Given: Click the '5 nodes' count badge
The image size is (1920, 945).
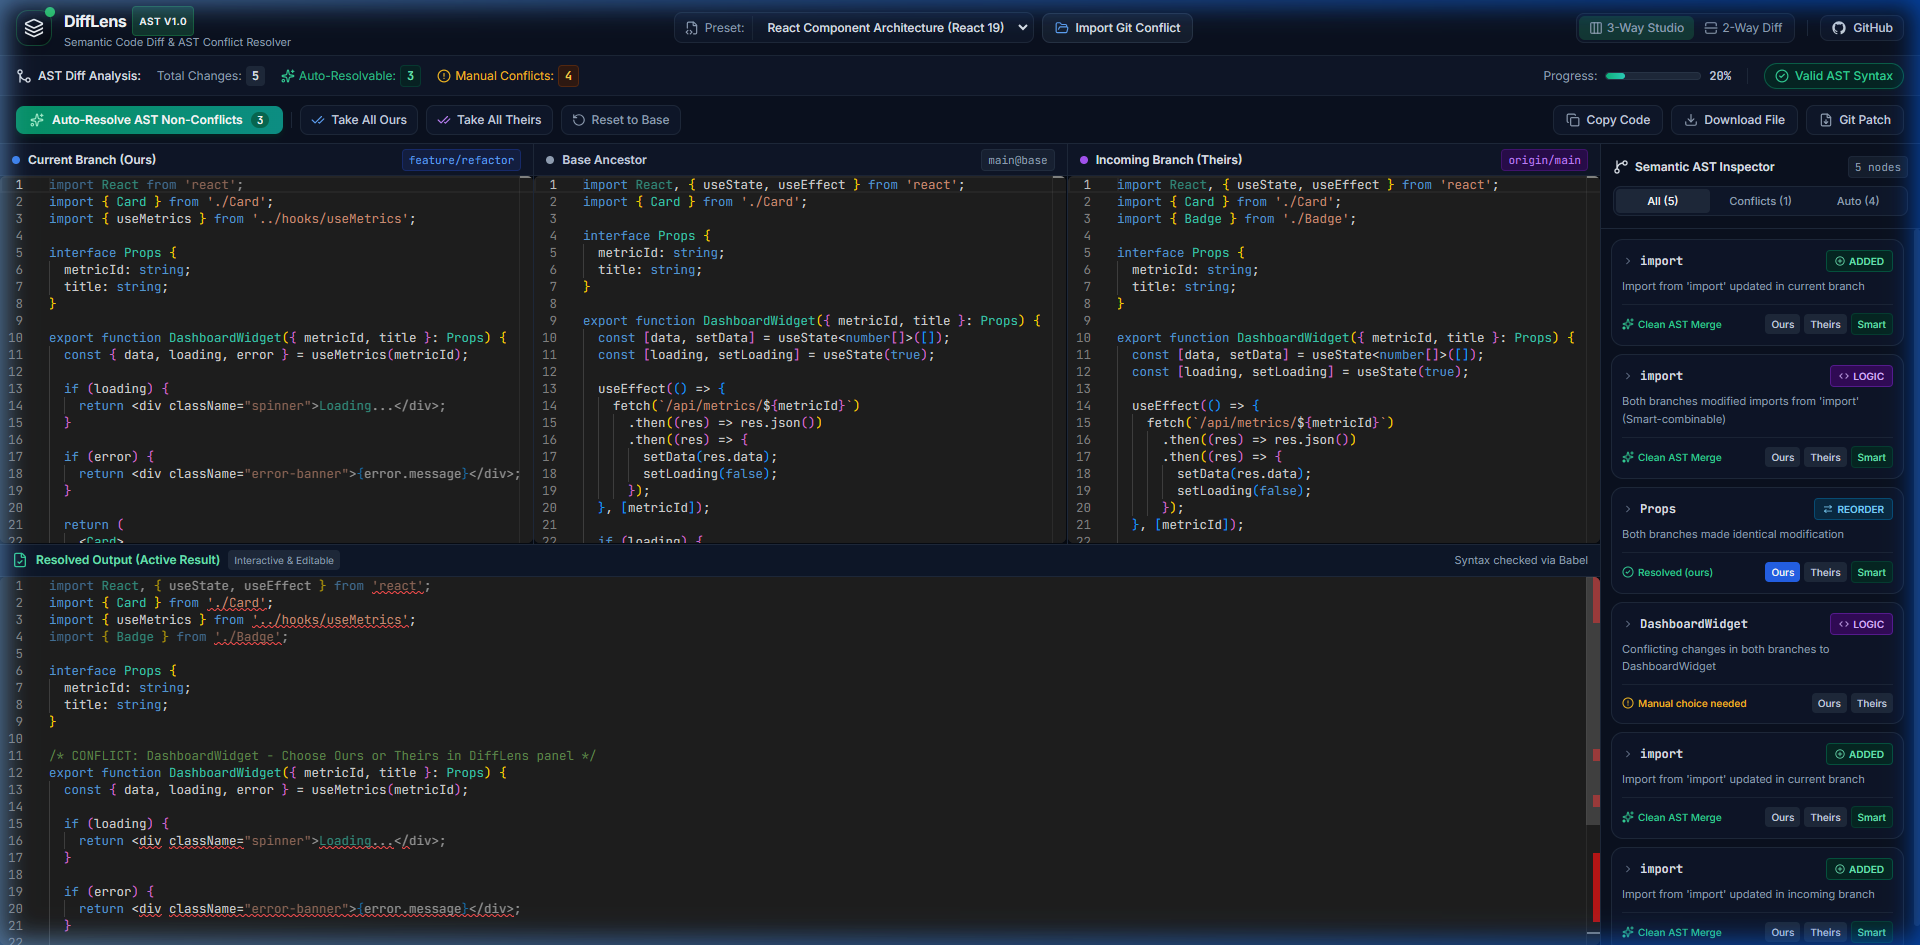Looking at the screenshot, I should (1877, 167).
